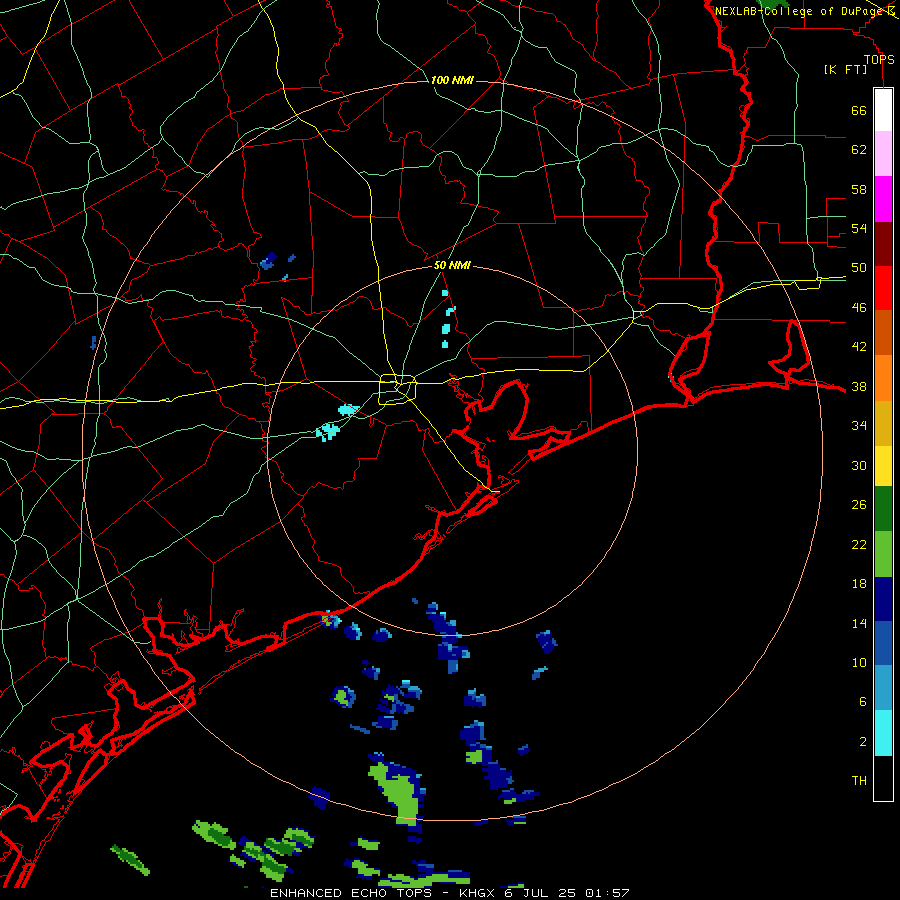
Task: Click the '[K FT]' units label
Action: 845,70
